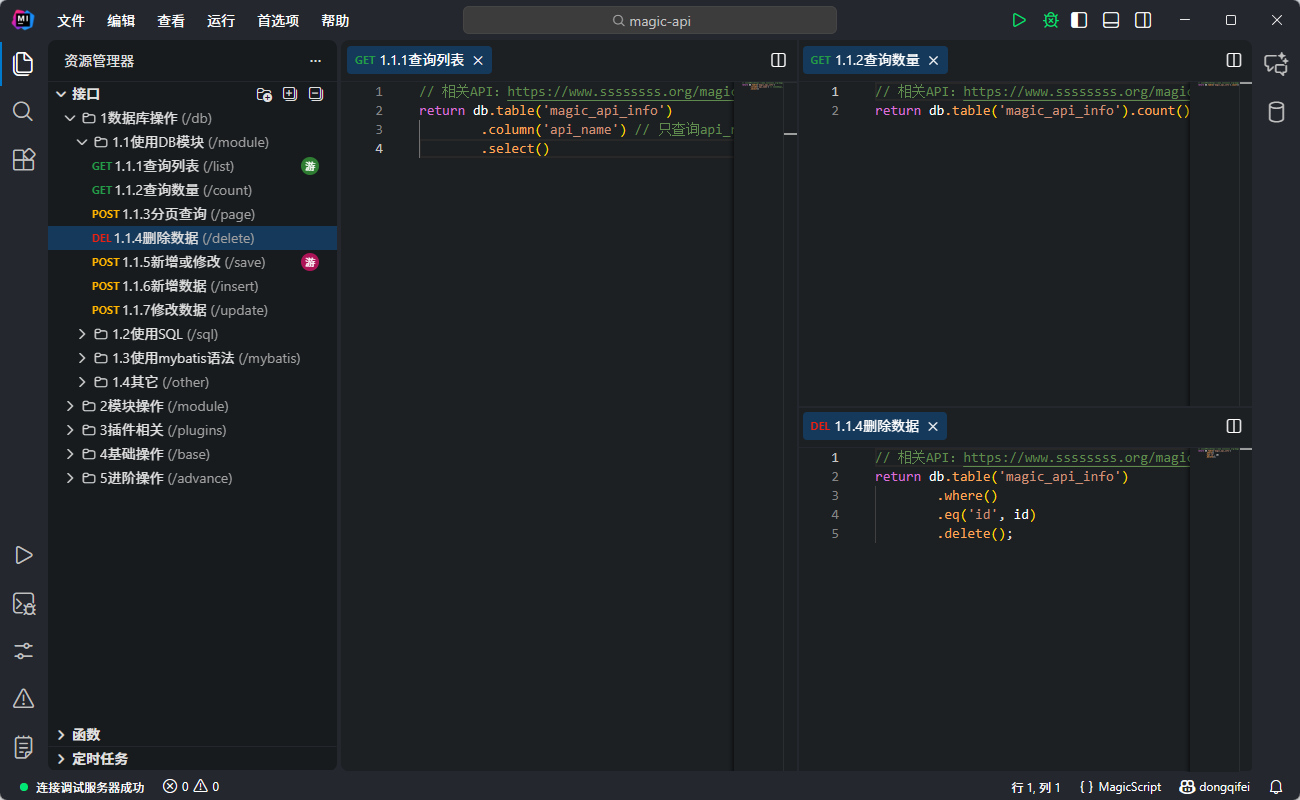Click the dongqifei user in status bar

(x=1215, y=787)
